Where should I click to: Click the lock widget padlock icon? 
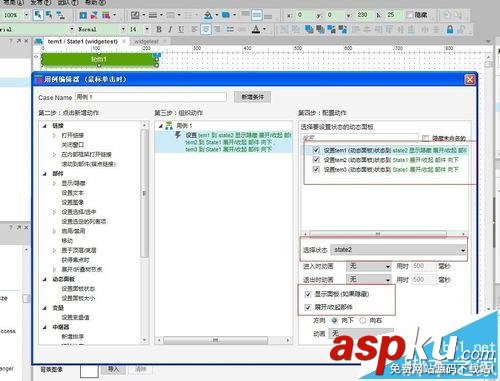pyautogui.click(x=450, y=29)
